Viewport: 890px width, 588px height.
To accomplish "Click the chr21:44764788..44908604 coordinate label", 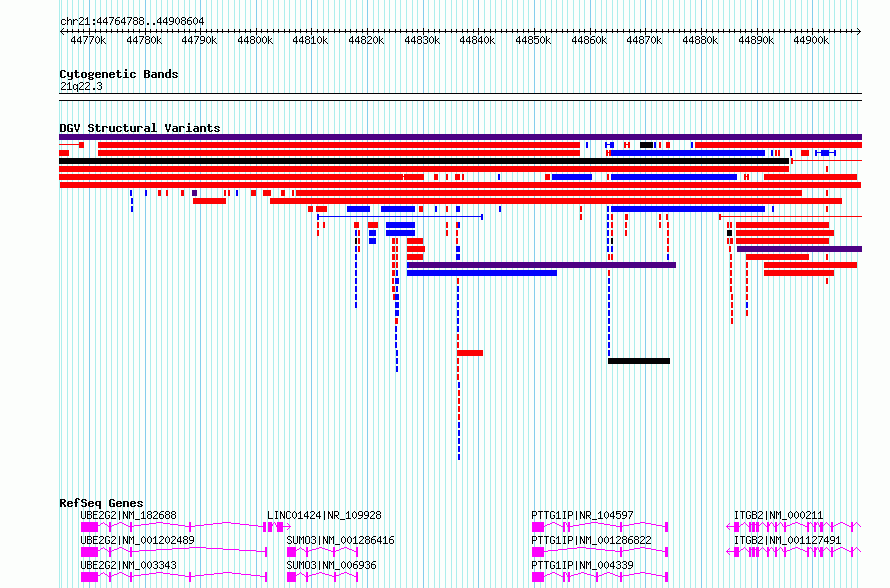I will tap(132, 21).
